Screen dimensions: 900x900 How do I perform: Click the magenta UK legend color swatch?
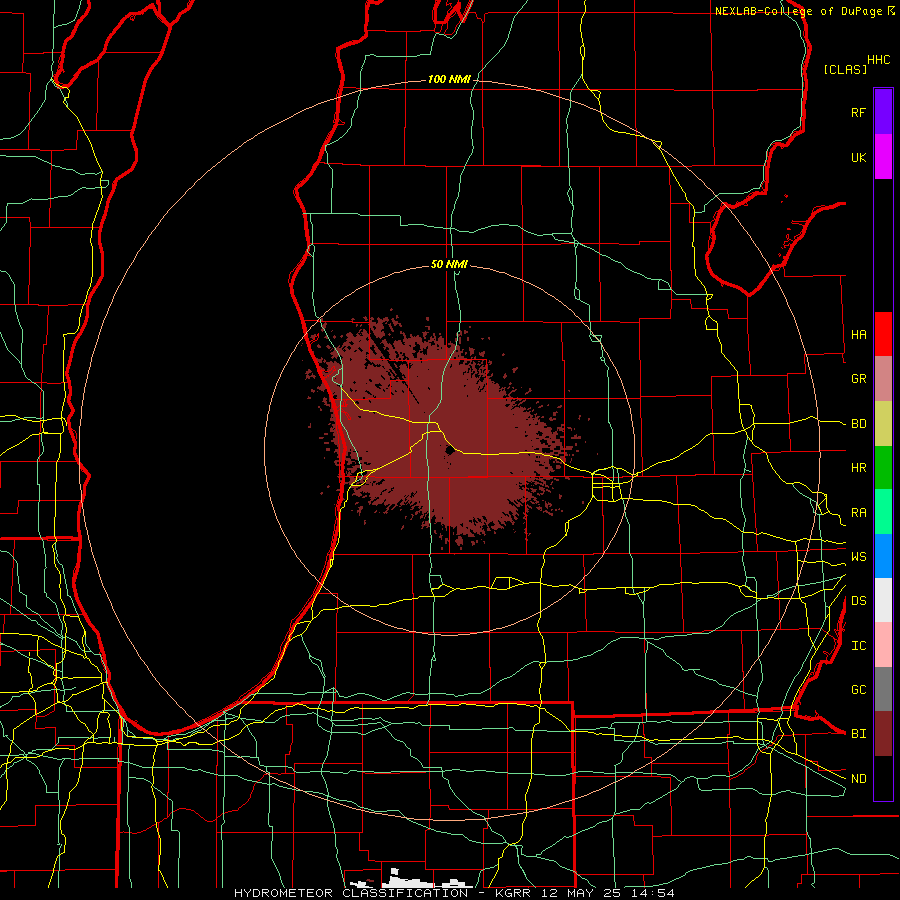883,157
